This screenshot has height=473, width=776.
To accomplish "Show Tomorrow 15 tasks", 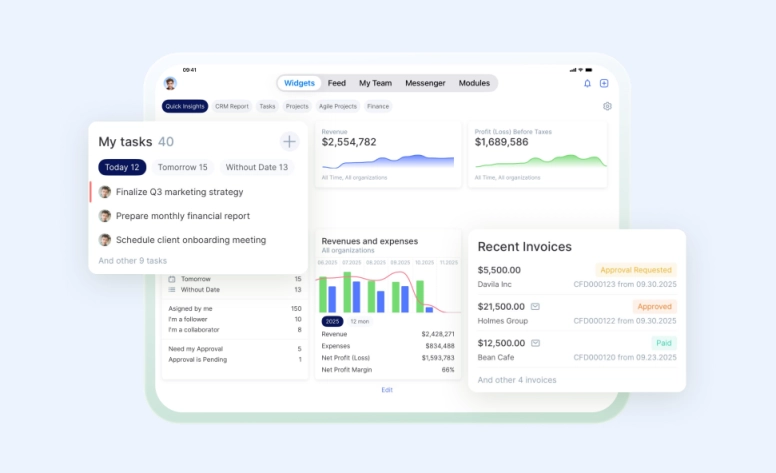I will point(183,167).
